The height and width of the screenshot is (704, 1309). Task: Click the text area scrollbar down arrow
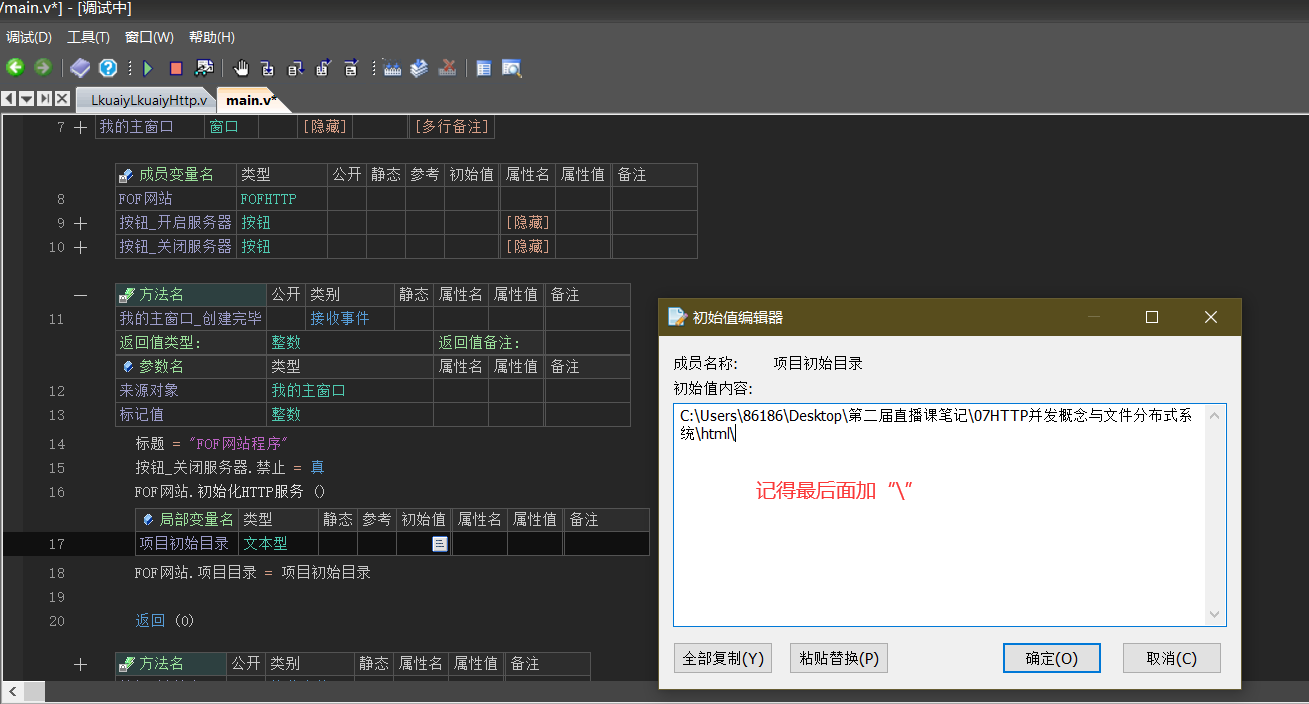pos(1215,615)
